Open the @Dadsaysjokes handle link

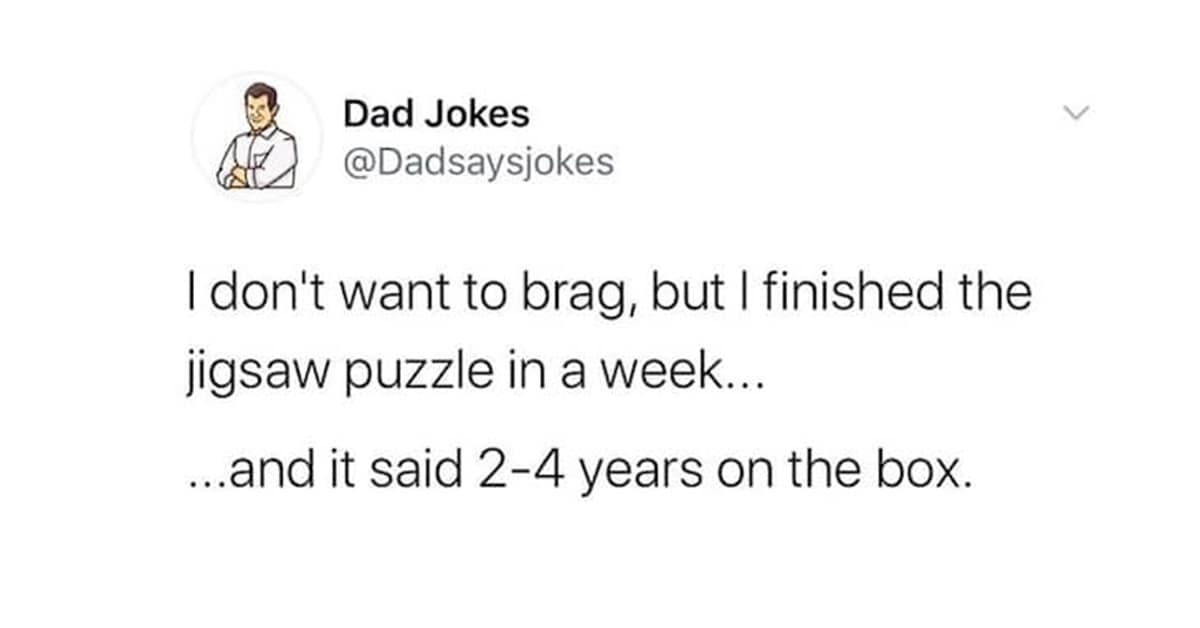(x=478, y=162)
